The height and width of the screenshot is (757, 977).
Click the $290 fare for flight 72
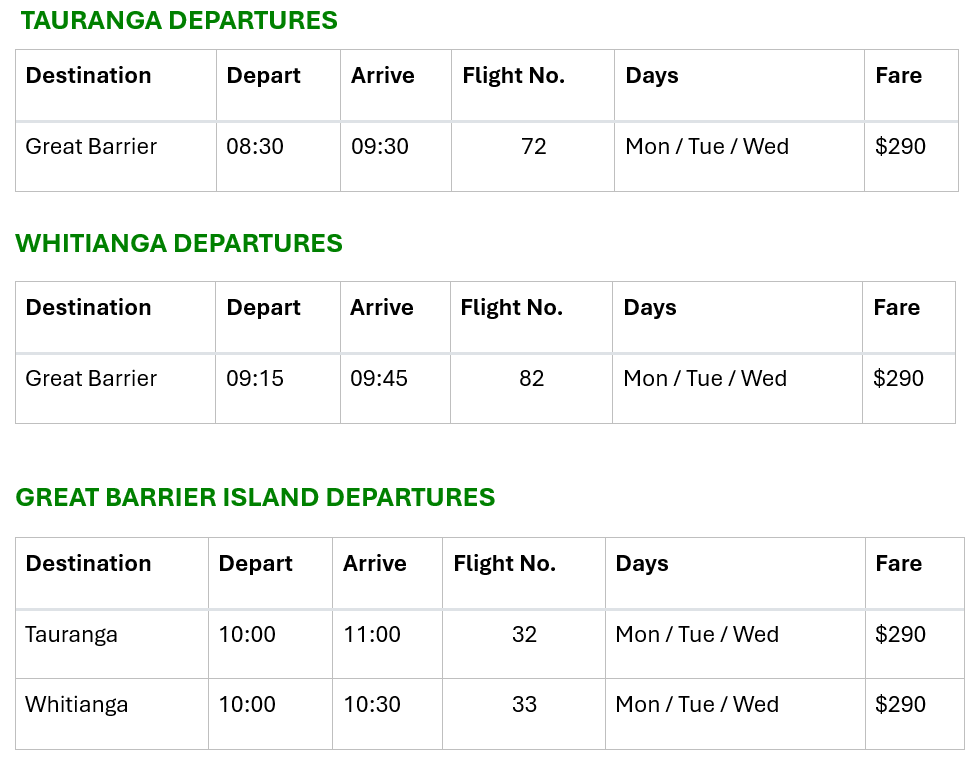900,147
